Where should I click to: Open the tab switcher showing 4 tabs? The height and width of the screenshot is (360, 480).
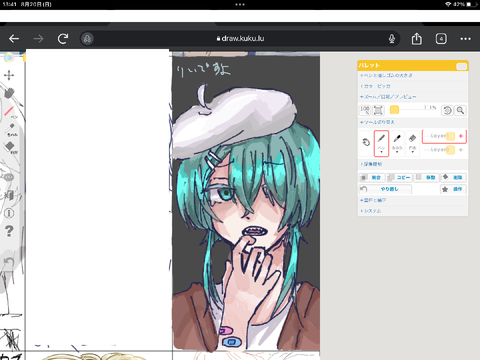(441, 39)
